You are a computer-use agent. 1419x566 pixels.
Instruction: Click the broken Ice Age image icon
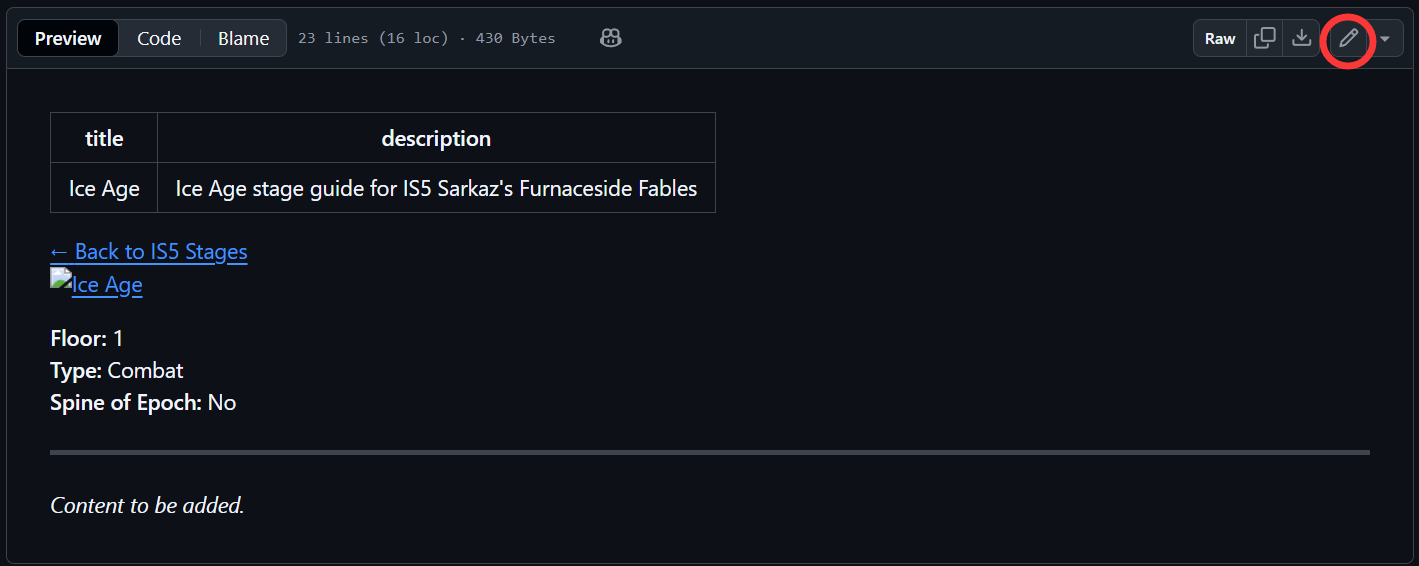[60, 280]
